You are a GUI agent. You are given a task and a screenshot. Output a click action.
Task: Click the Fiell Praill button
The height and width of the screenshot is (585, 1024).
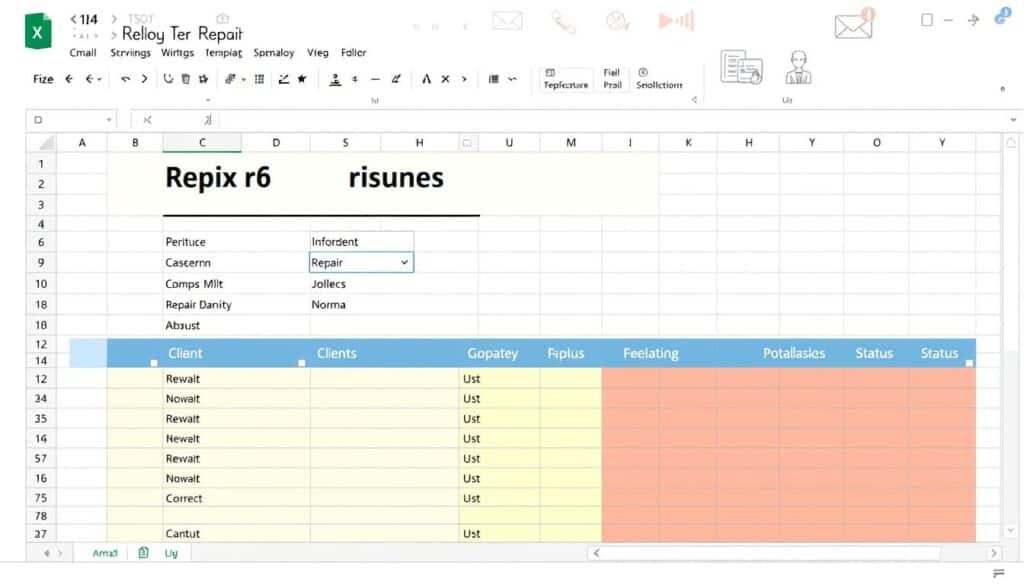612,79
